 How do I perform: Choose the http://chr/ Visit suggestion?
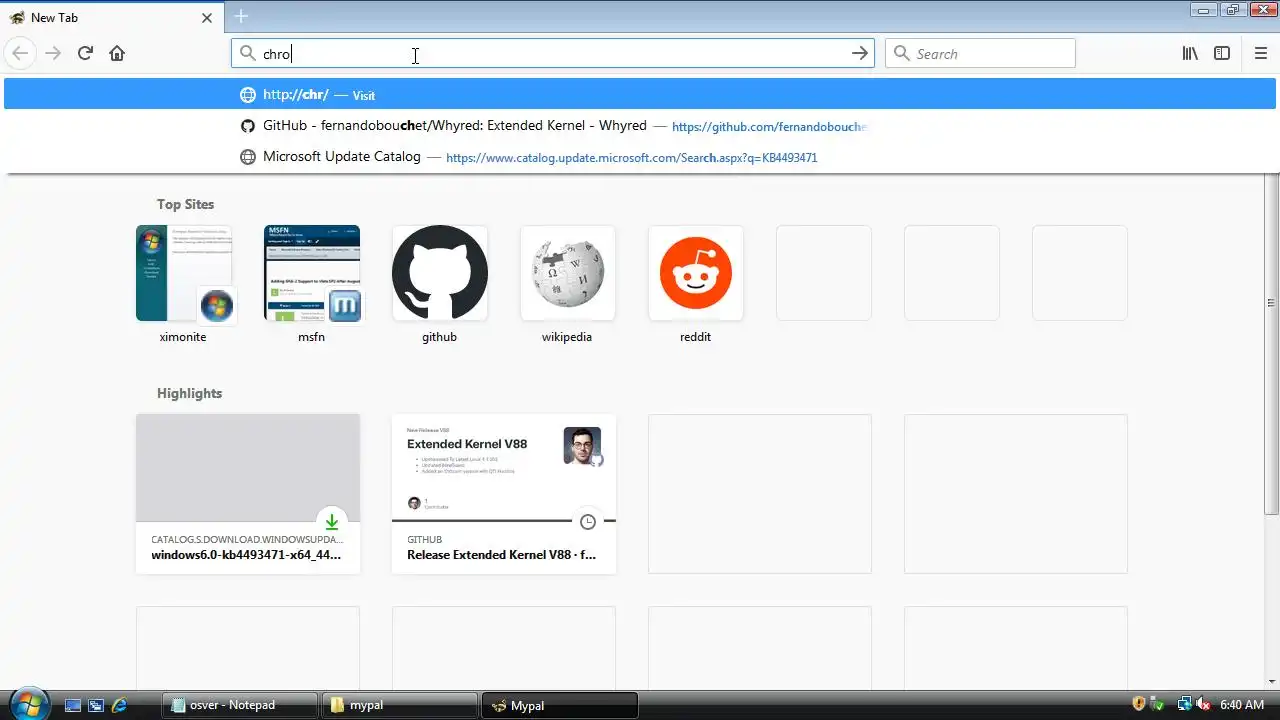[640, 95]
